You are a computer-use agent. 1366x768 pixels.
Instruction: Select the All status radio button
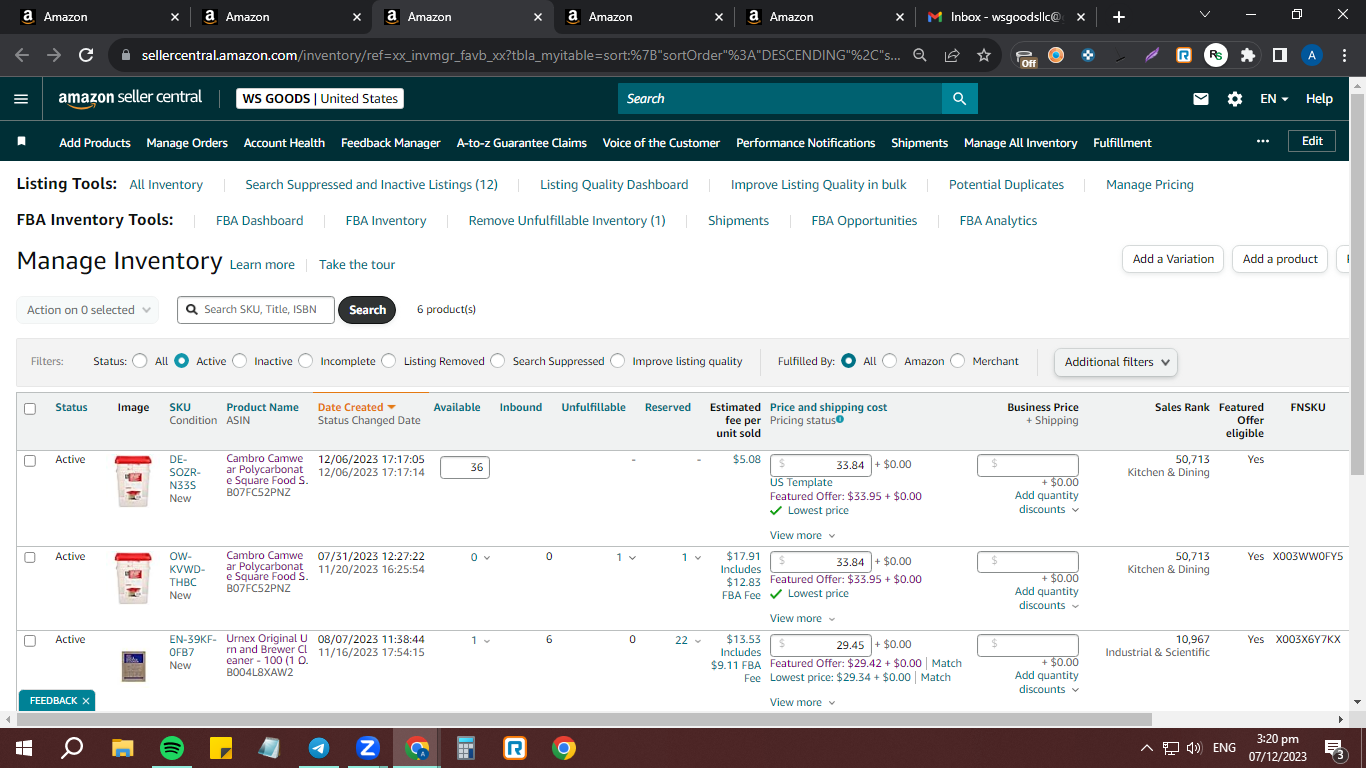pyautogui.click(x=140, y=361)
